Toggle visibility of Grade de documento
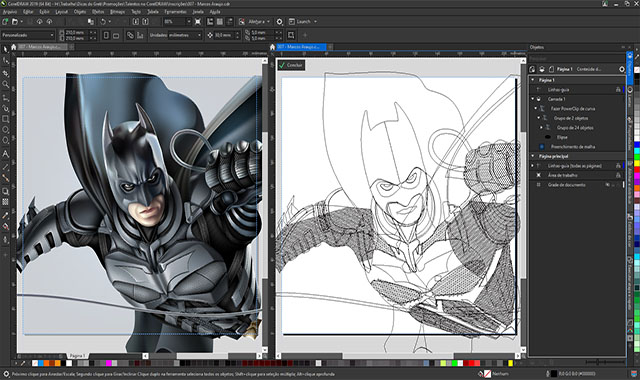This screenshot has height=380, width=640. [607, 185]
